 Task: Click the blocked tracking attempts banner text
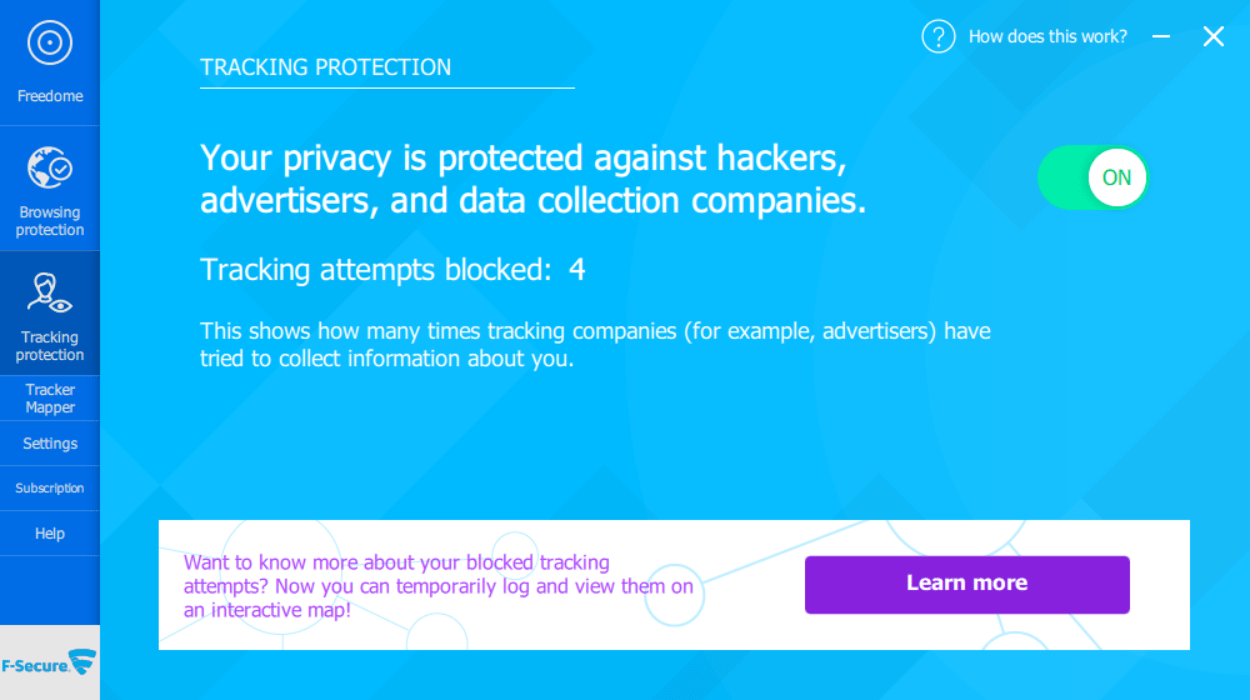click(x=438, y=585)
